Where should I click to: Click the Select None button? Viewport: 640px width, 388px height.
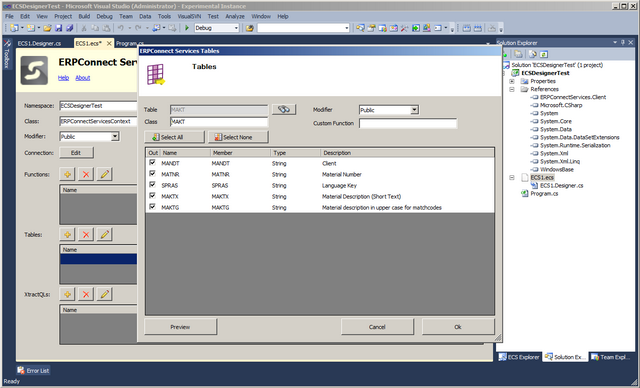point(238,137)
